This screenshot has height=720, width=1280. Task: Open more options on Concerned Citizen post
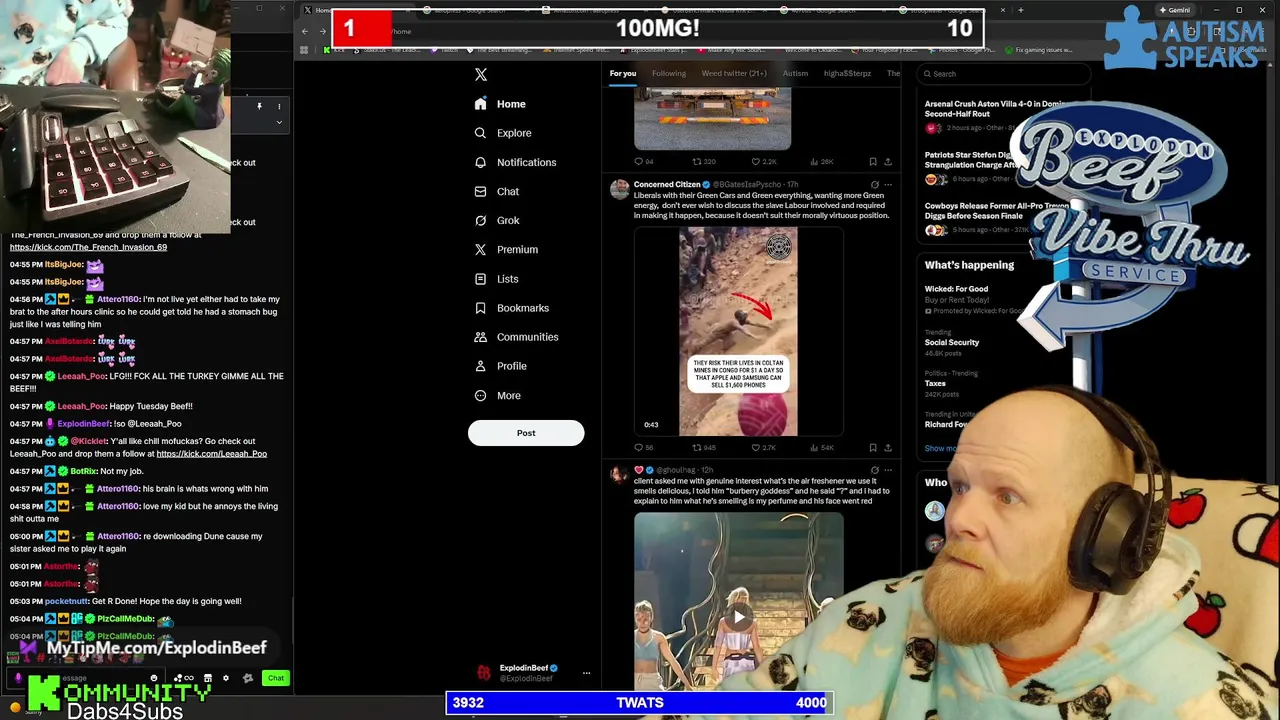point(888,184)
